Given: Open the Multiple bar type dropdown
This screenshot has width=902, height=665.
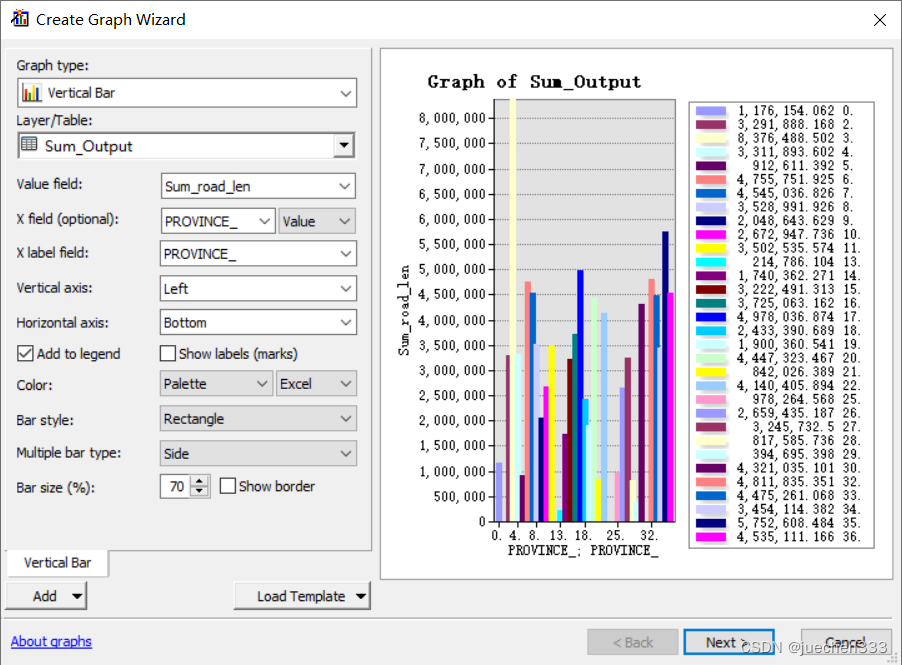Looking at the screenshot, I should click(x=258, y=453).
